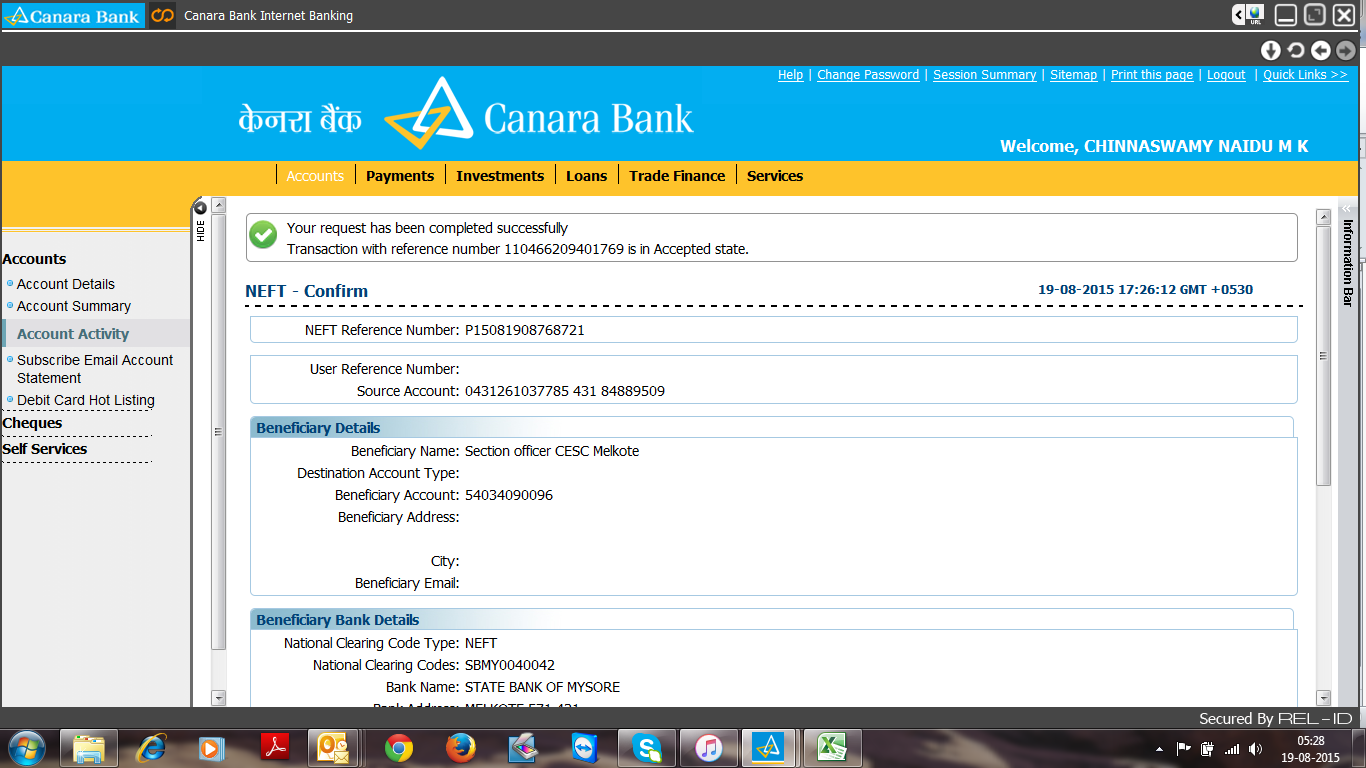
Task: Click the Canara Bank triangle logo
Action: [428, 113]
